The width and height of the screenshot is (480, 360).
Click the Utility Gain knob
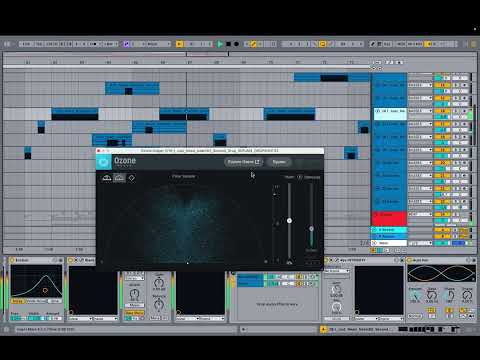coord(159,283)
